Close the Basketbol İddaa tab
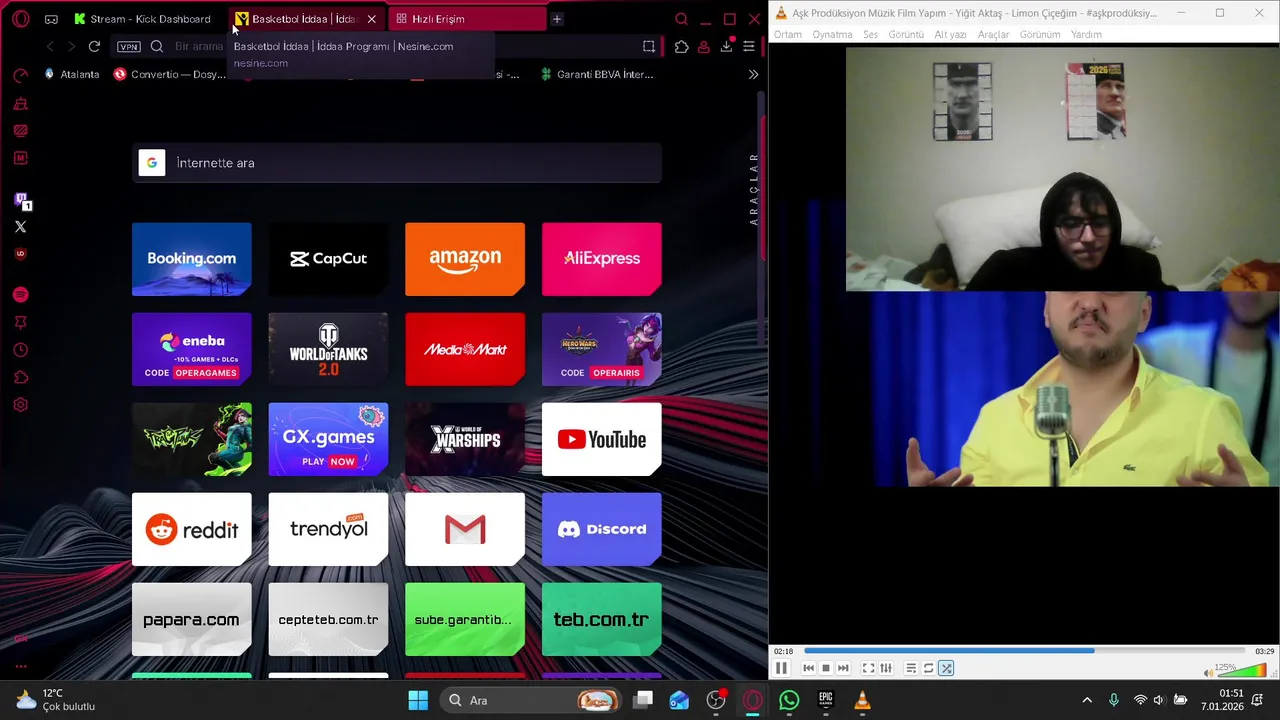 (x=371, y=19)
